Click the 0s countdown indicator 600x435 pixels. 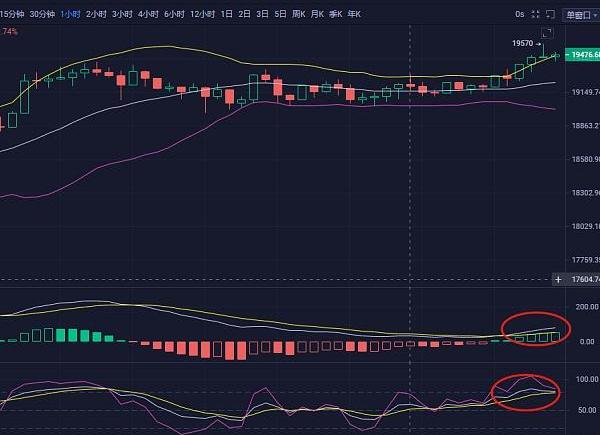click(x=519, y=14)
